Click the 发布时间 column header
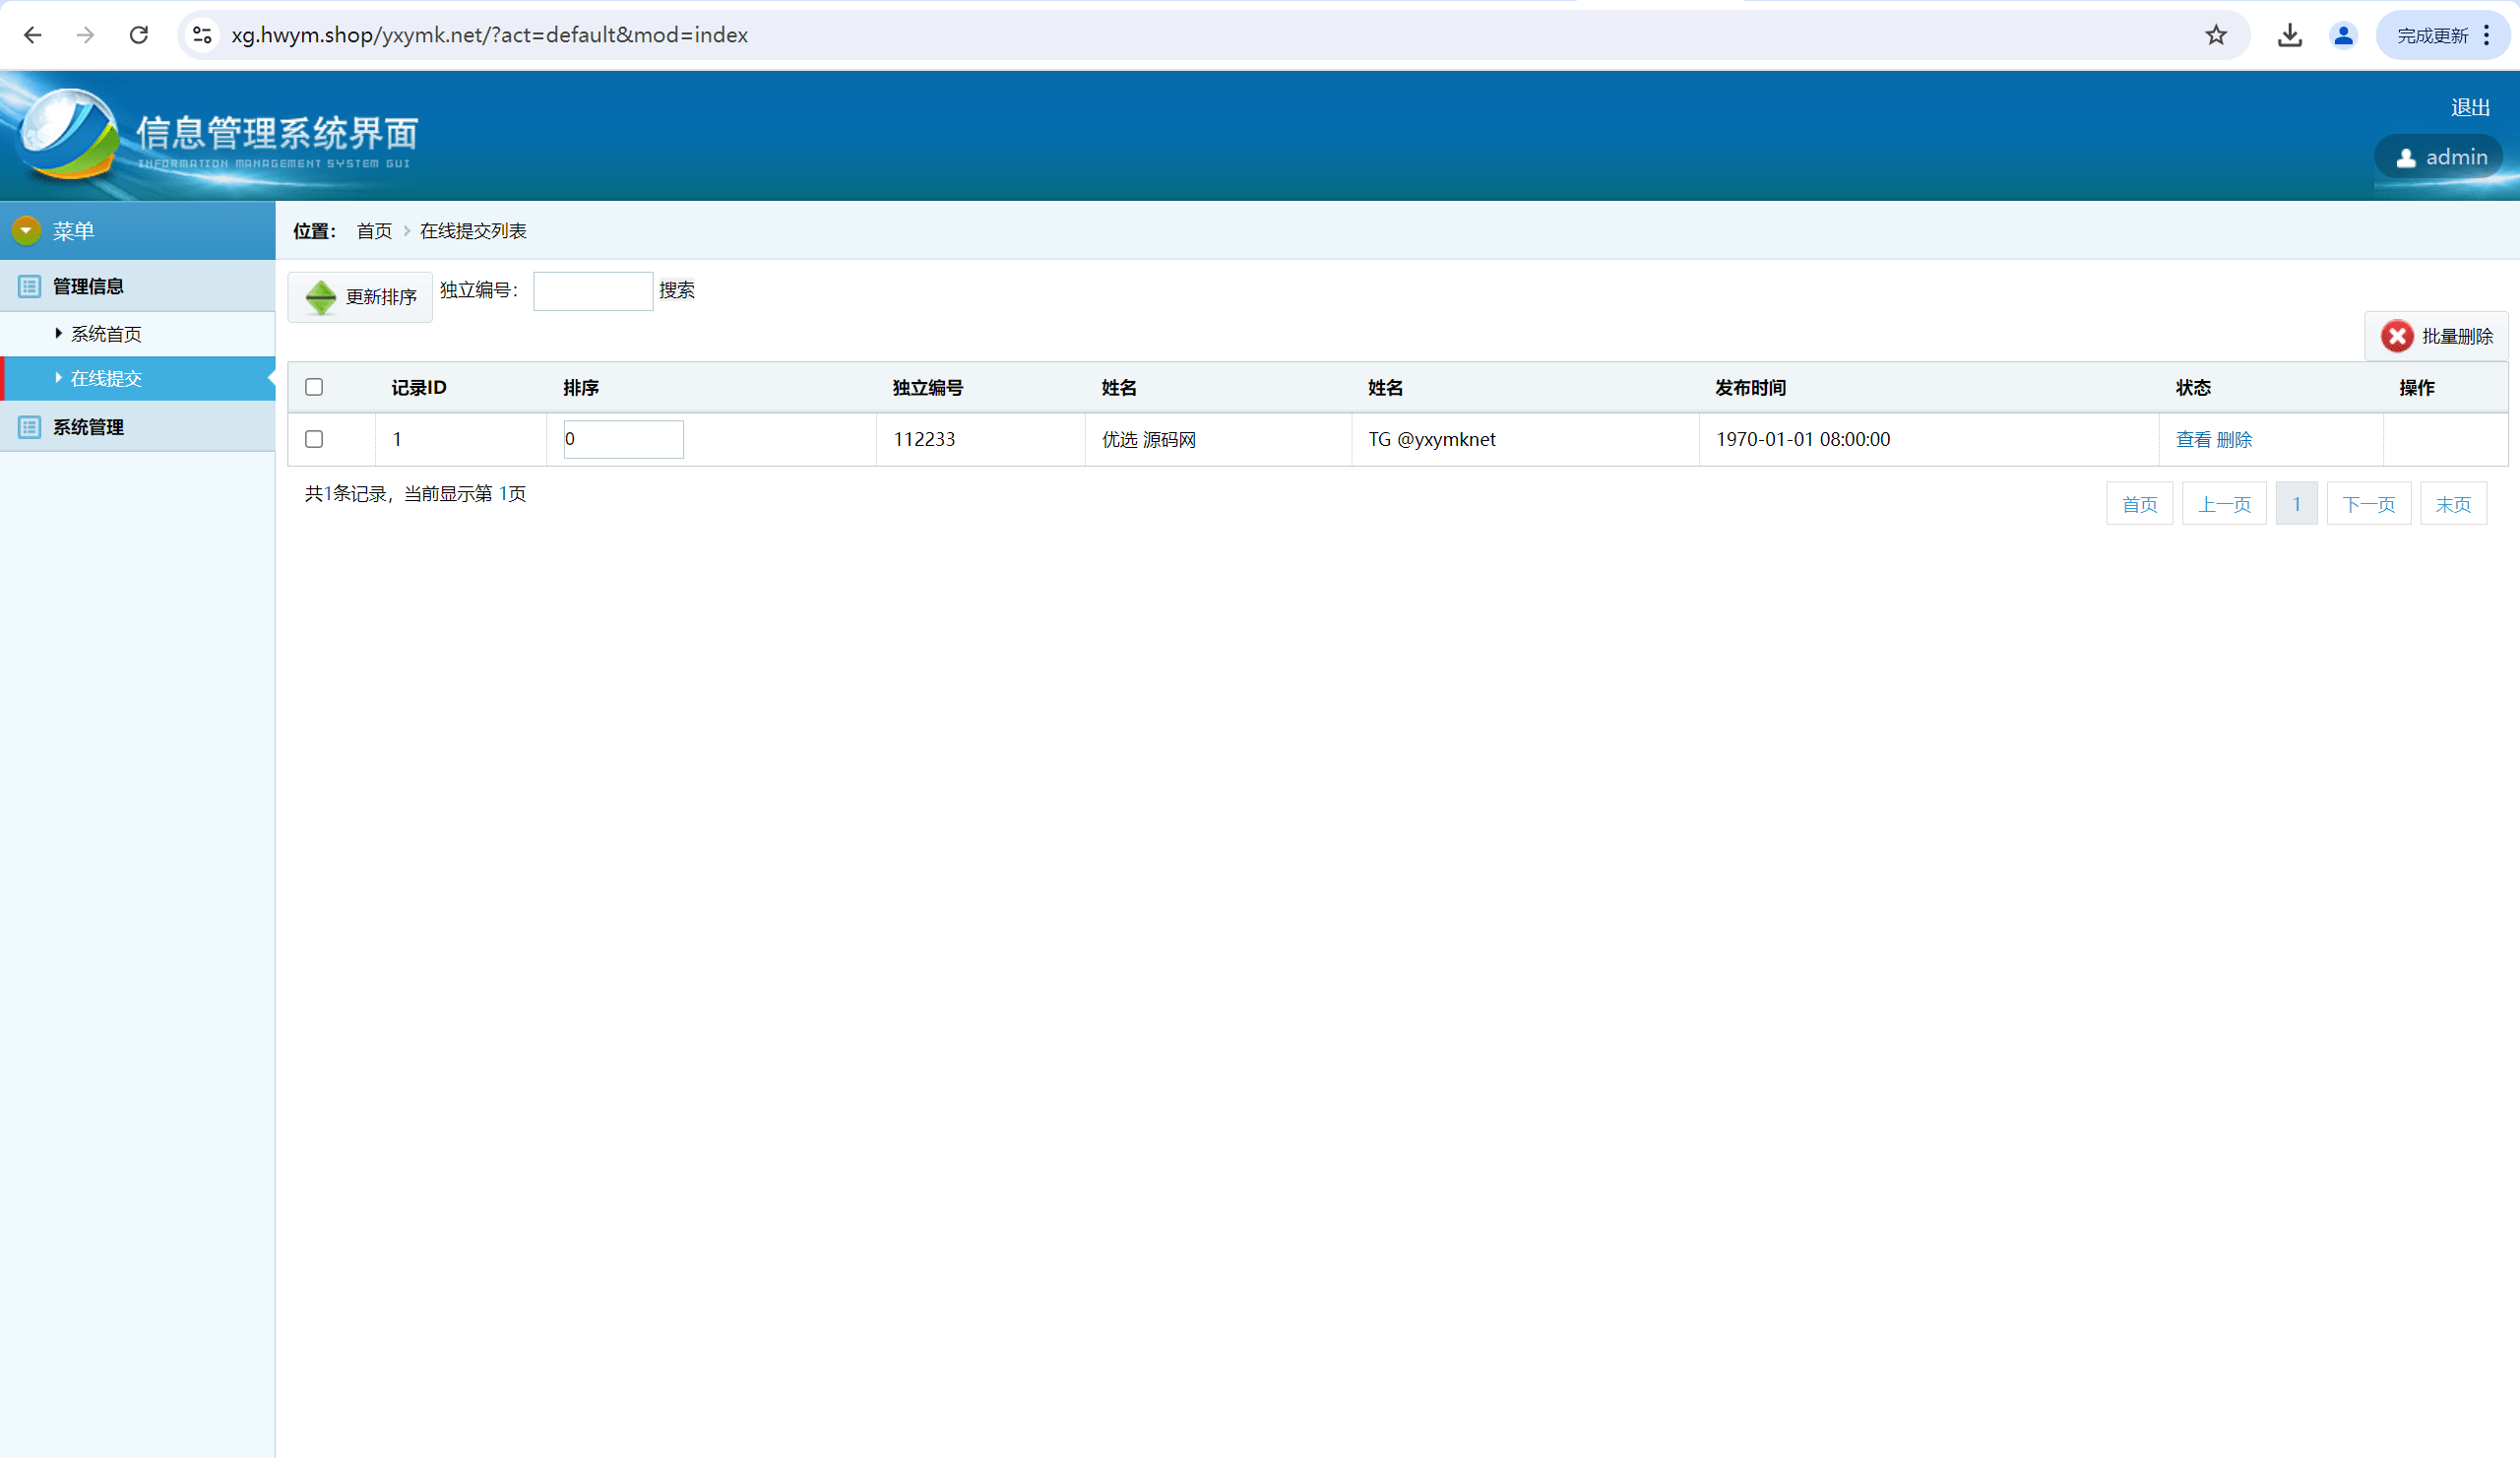 click(x=1750, y=388)
